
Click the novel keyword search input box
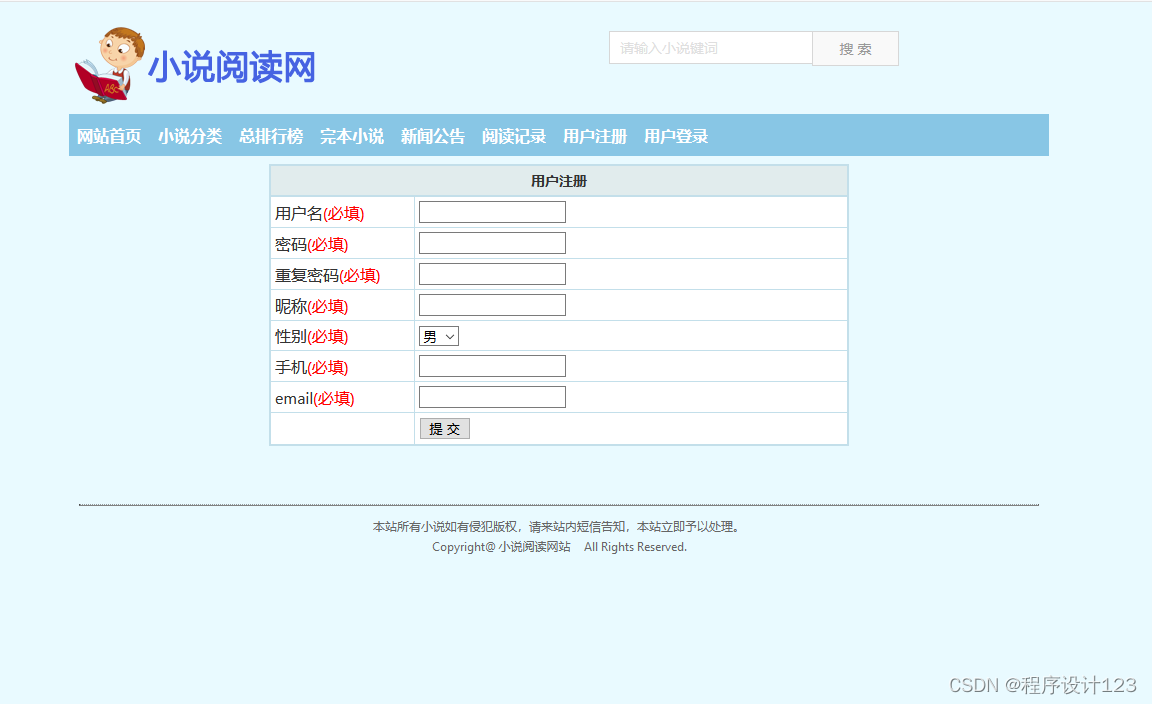tap(710, 48)
